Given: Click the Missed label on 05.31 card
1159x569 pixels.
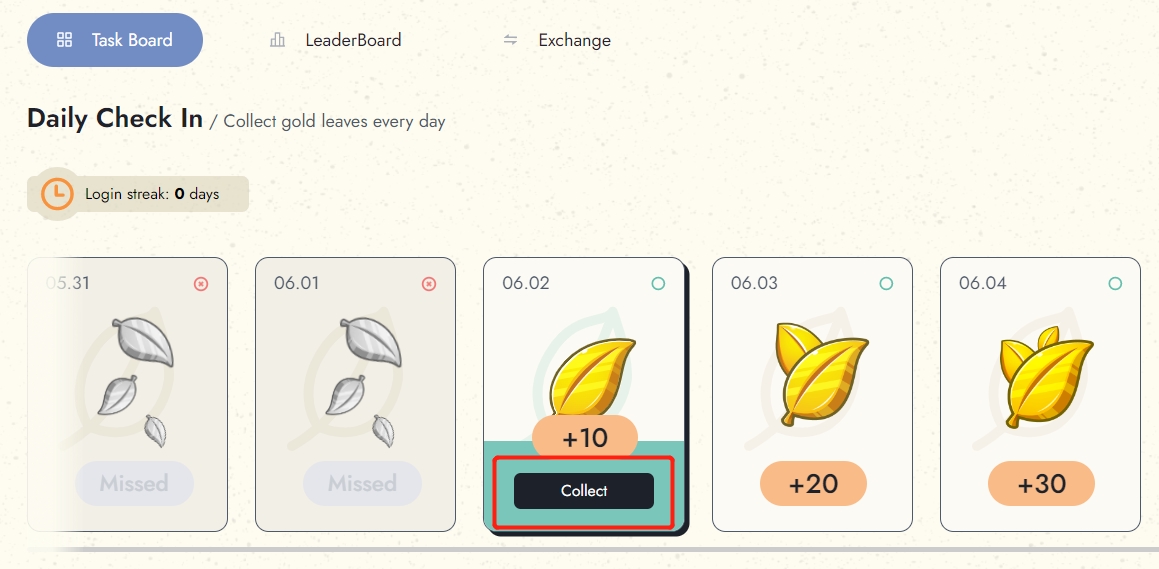Looking at the screenshot, I should click(134, 484).
